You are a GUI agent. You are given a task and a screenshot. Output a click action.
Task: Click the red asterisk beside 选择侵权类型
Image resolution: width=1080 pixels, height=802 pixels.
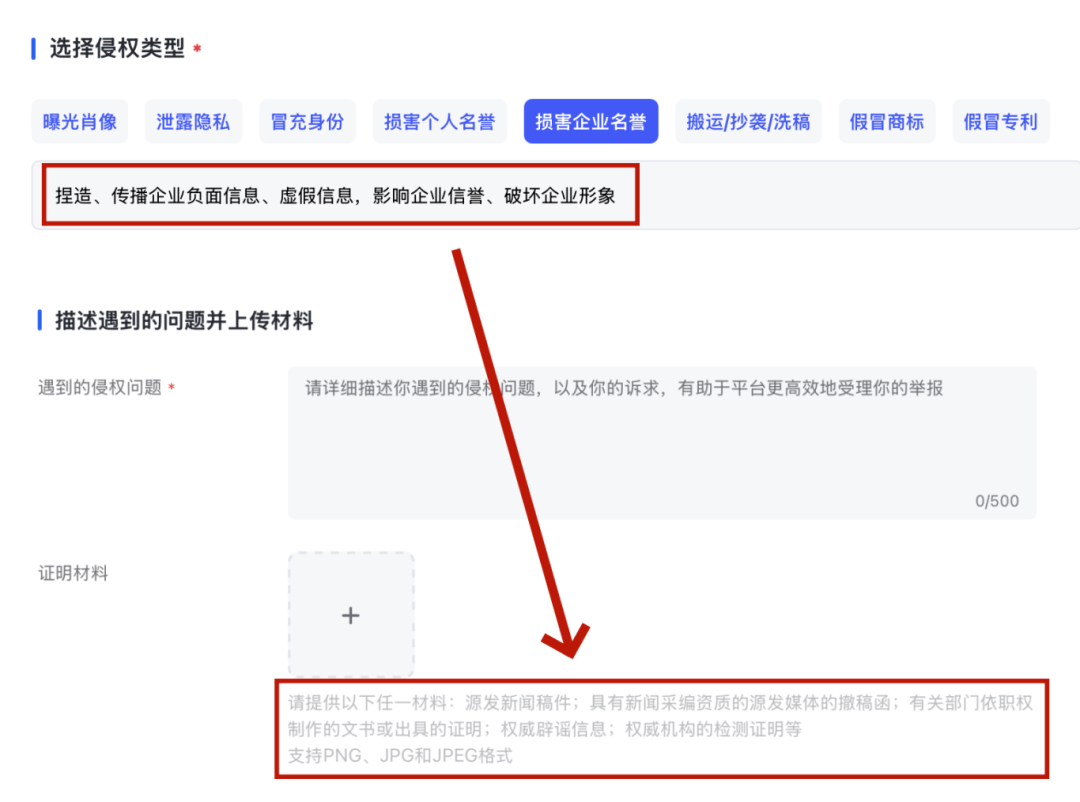[197, 50]
